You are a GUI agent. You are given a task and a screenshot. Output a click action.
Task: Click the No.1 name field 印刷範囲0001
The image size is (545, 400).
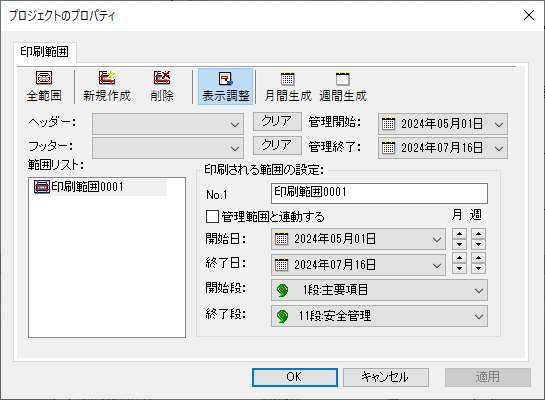tap(379, 193)
